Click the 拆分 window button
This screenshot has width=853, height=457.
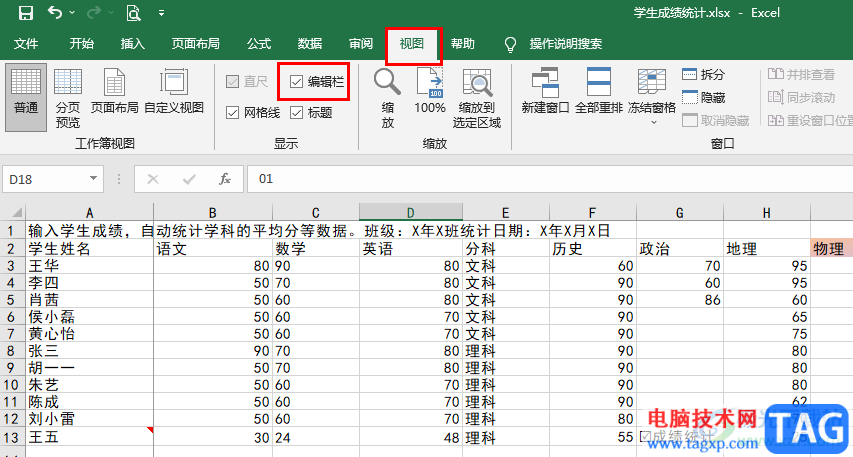(x=703, y=74)
